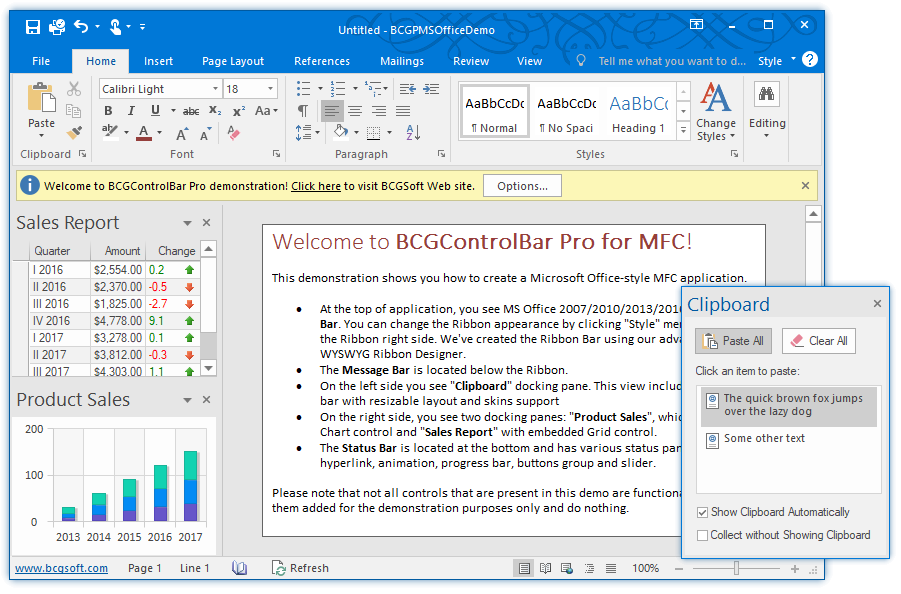
Task: Click the Sort icon in Paragraph group
Action: click(x=413, y=132)
